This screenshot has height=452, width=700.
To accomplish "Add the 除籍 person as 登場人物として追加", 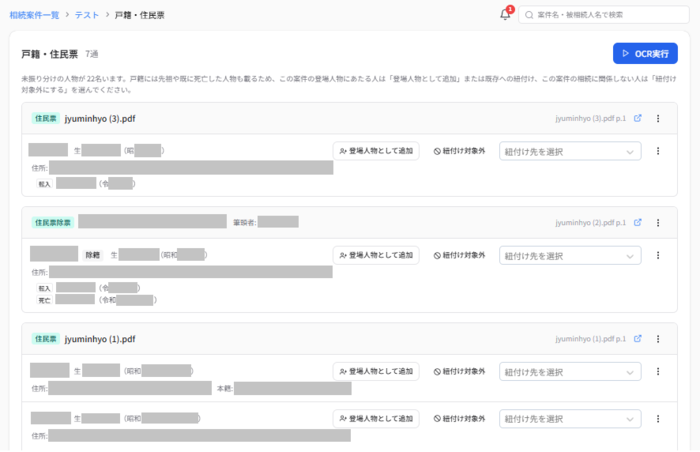I will [376, 255].
